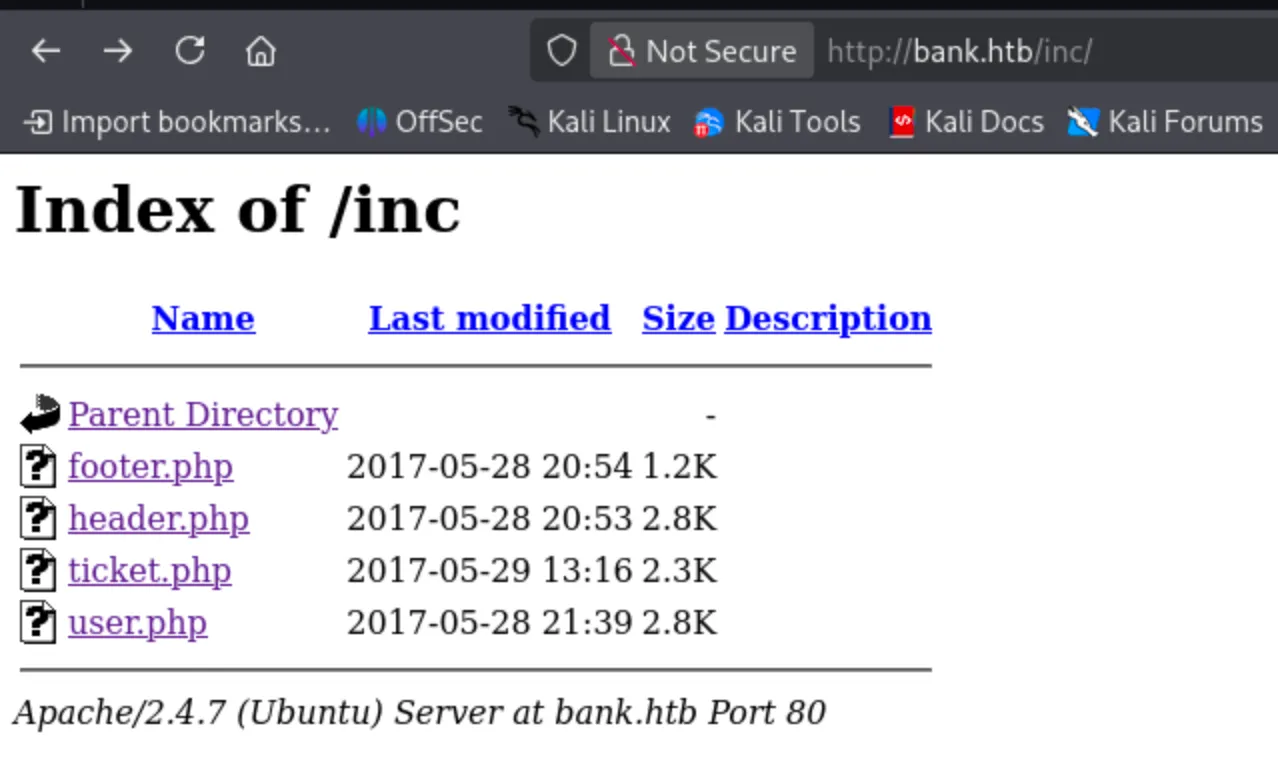Click the browser forward arrow

click(118, 51)
